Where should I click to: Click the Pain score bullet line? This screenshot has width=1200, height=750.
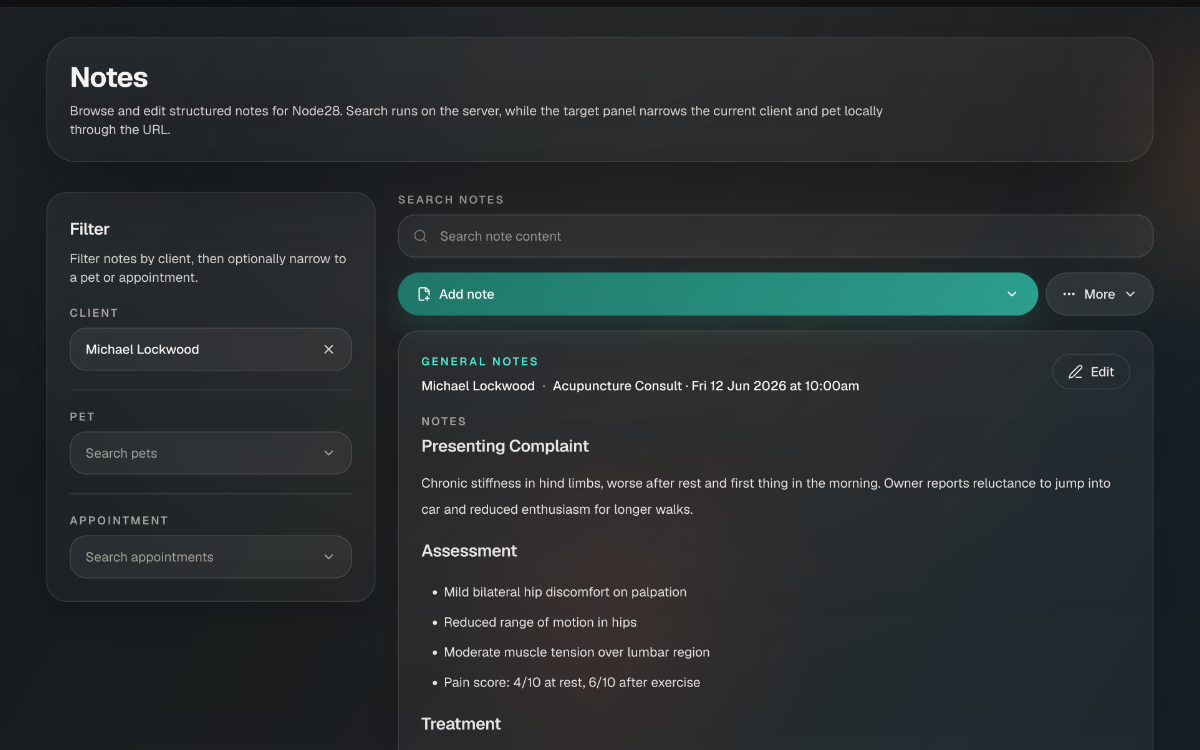pyautogui.click(x=572, y=683)
